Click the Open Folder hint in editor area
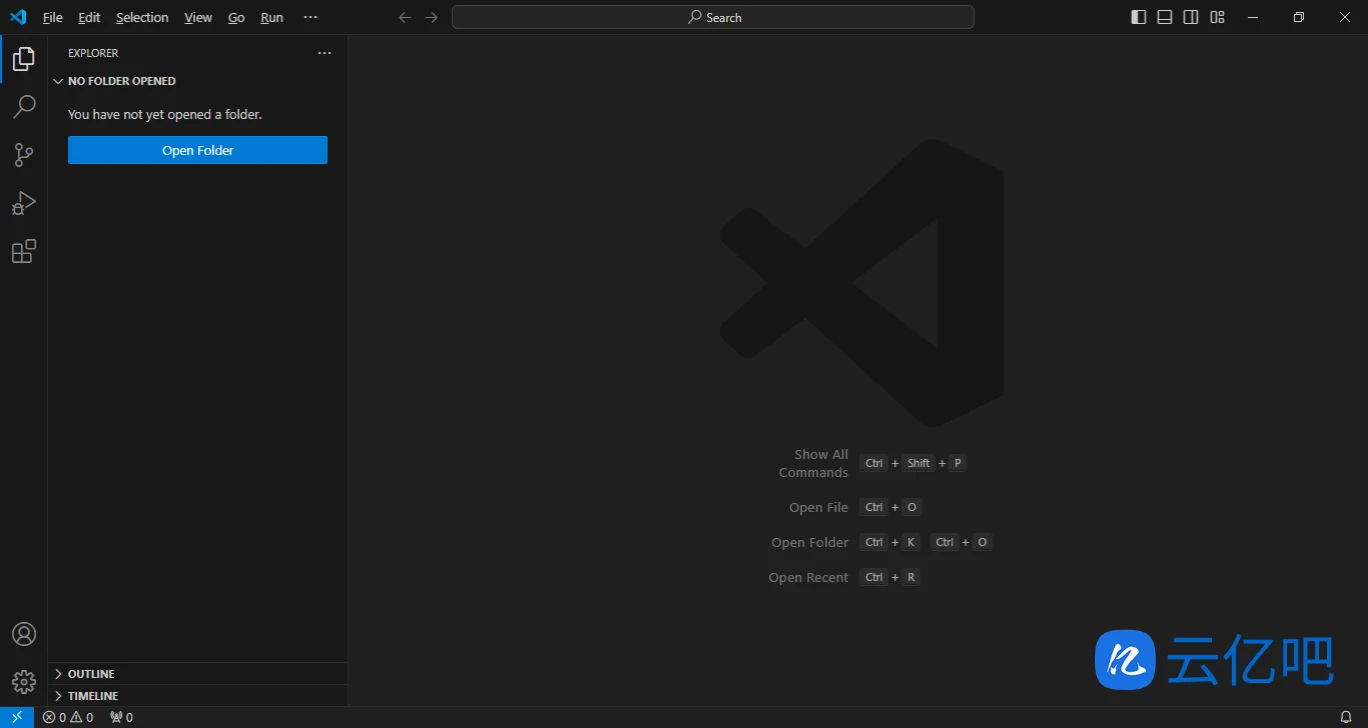Viewport: 1368px width, 728px height. point(810,543)
